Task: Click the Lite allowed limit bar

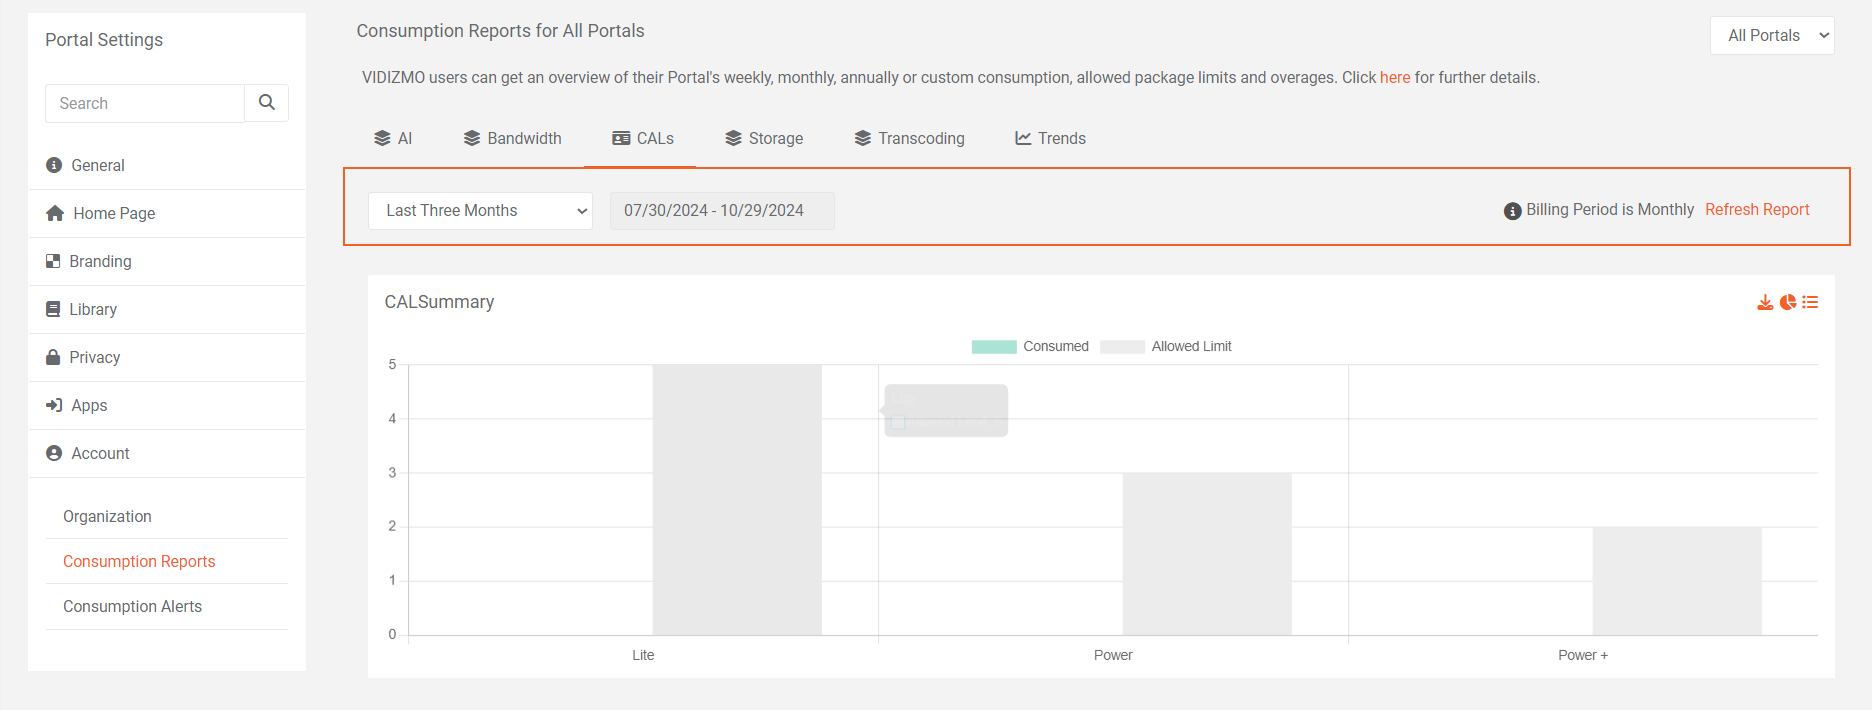Action: 737,500
